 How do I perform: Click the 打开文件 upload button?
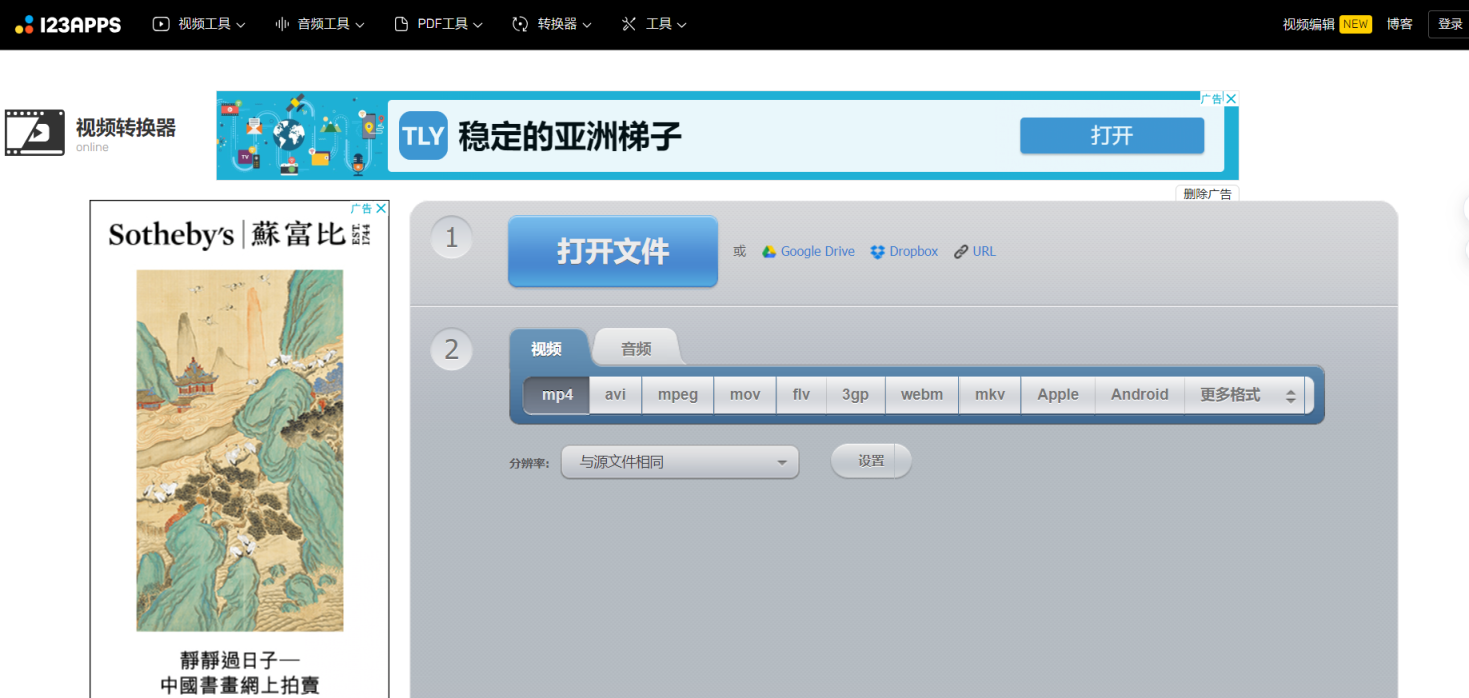pyautogui.click(x=612, y=252)
